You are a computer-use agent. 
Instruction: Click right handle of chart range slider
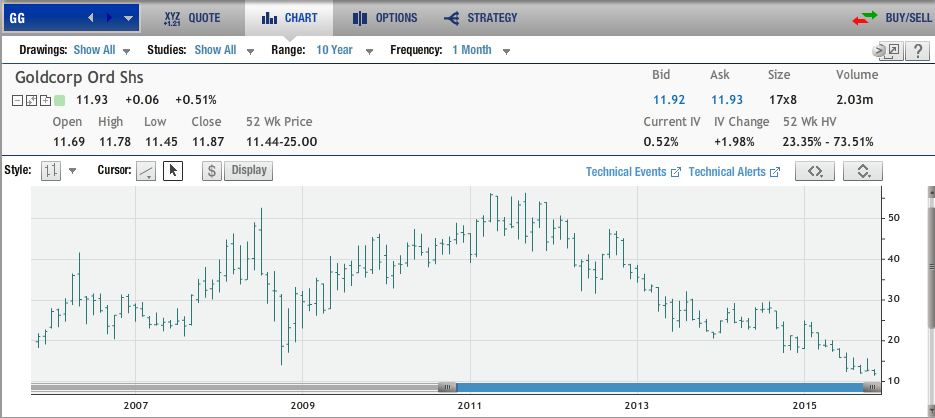click(x=872, y=387)
